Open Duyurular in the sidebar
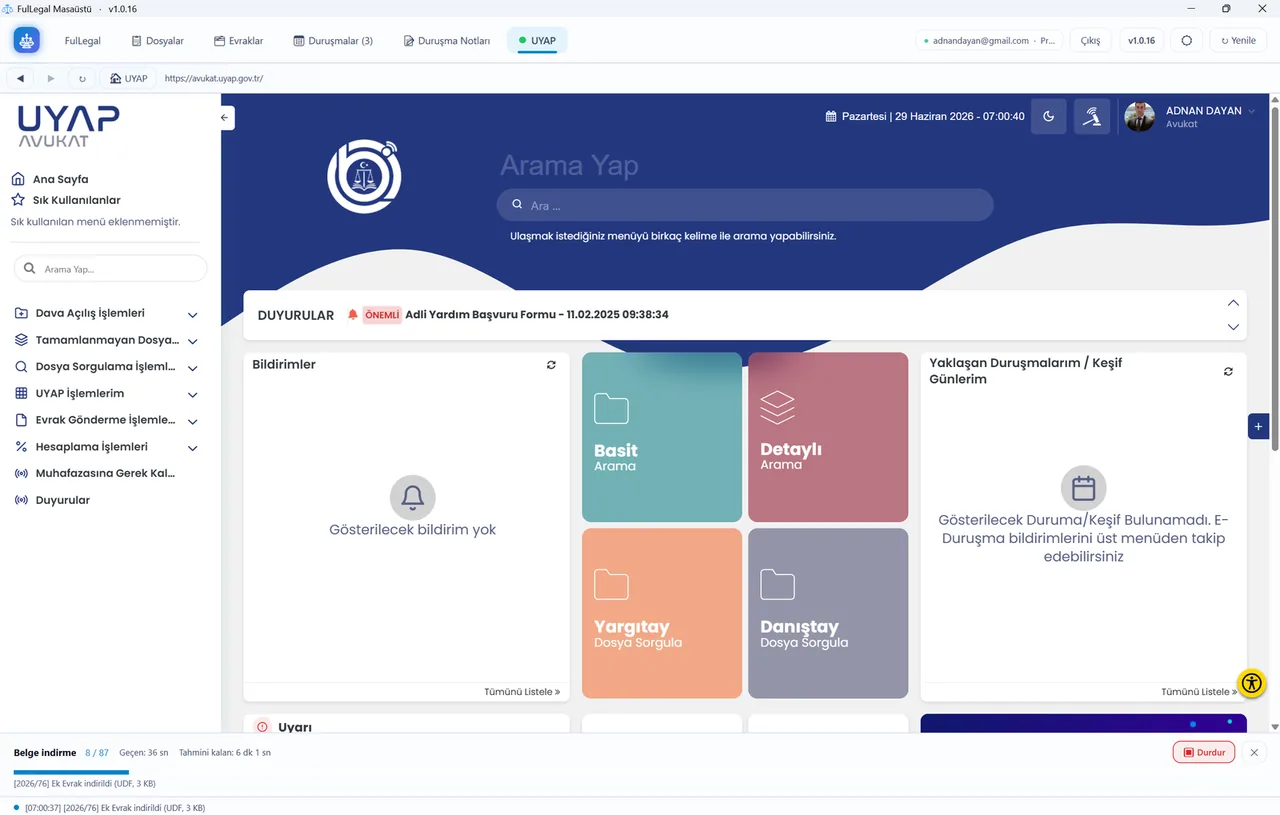Screen dimensions: 1280x815 pos(52,500)
